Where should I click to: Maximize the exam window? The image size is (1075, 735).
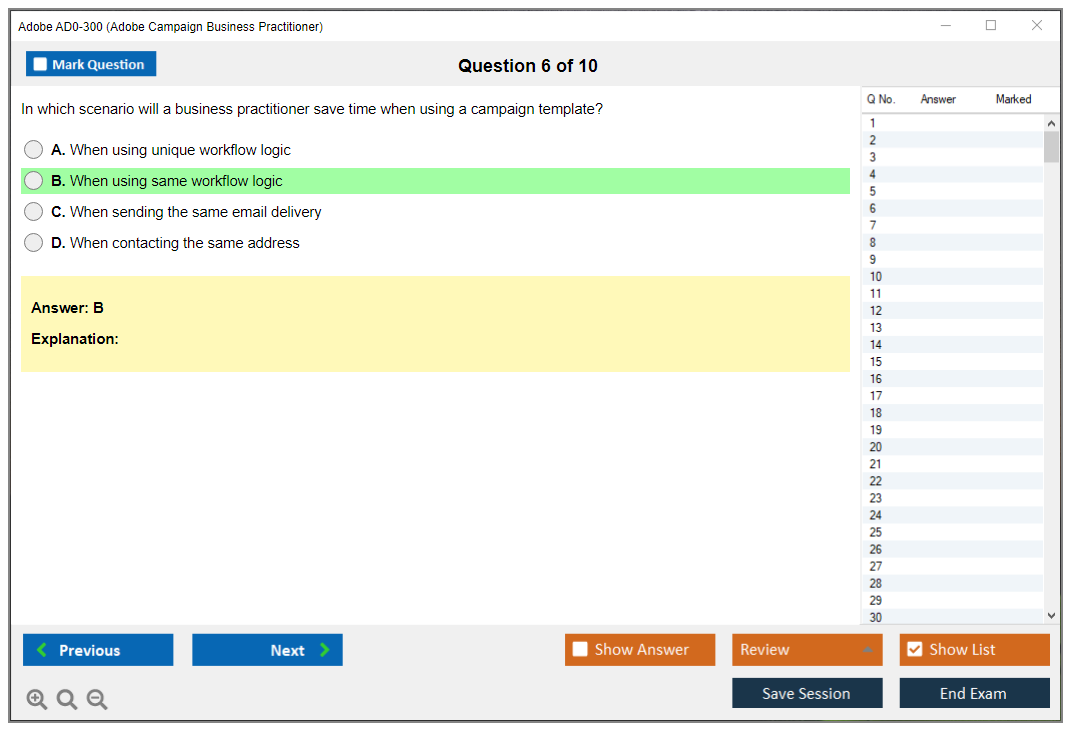(991, 26)
